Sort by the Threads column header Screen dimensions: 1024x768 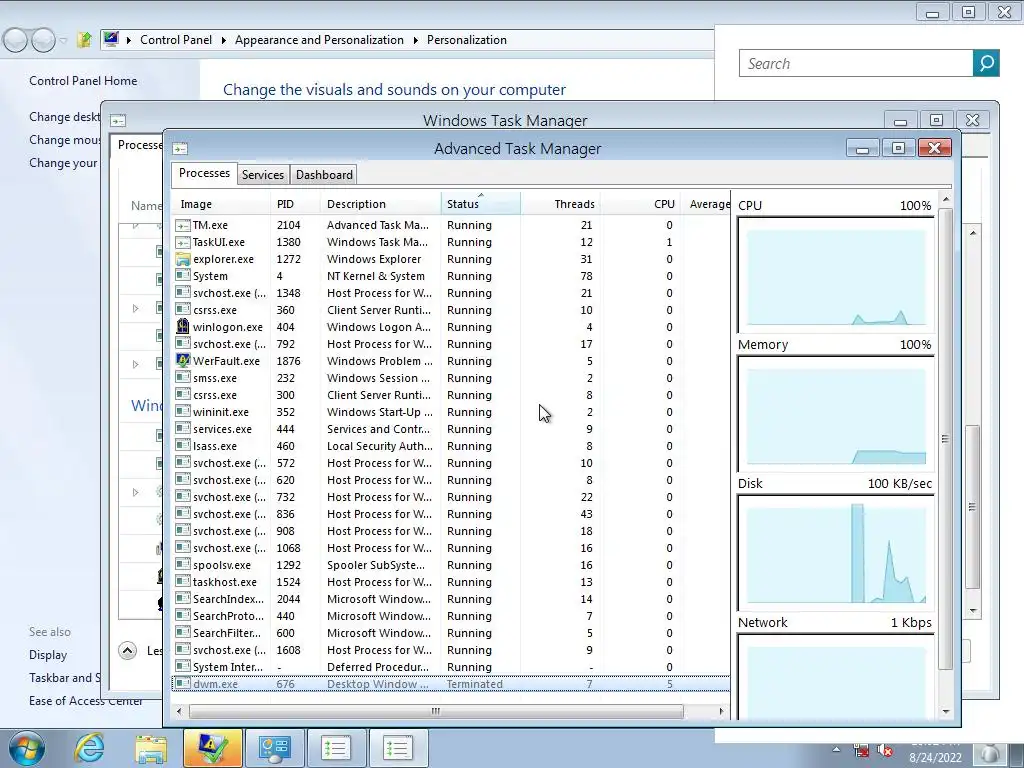[560, 204]
